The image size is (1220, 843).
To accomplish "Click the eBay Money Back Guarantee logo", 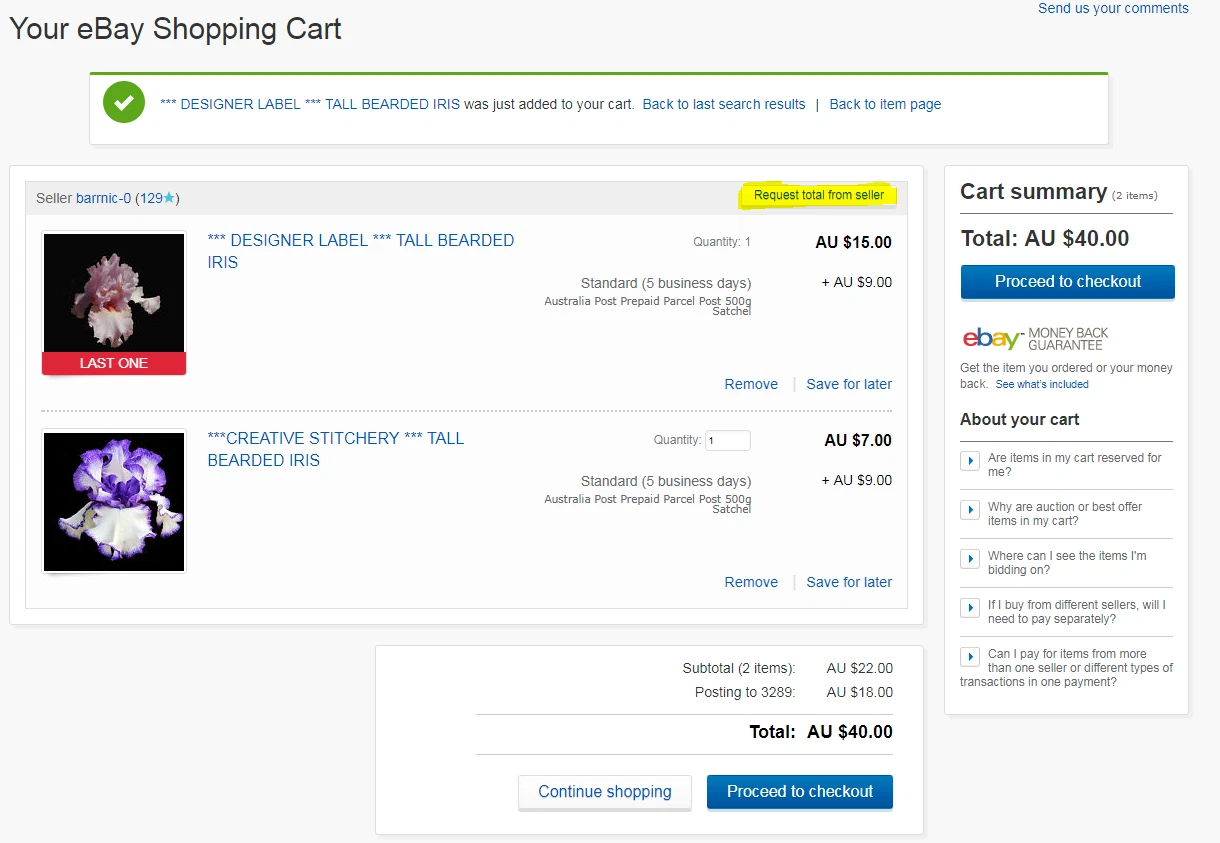I will (x=1035, y=339).
